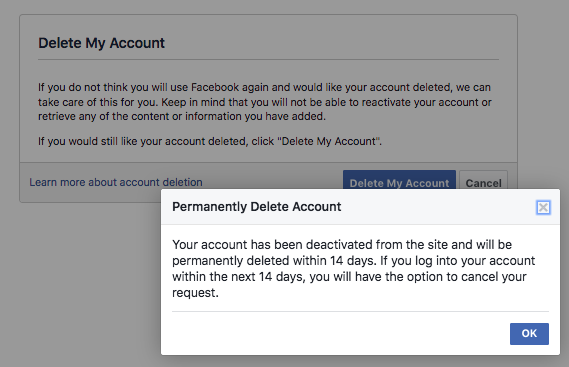Viewport: 569px width, 367px height.
Task: Select the Cancel button behind the dialog
Action: coord(483,180)
